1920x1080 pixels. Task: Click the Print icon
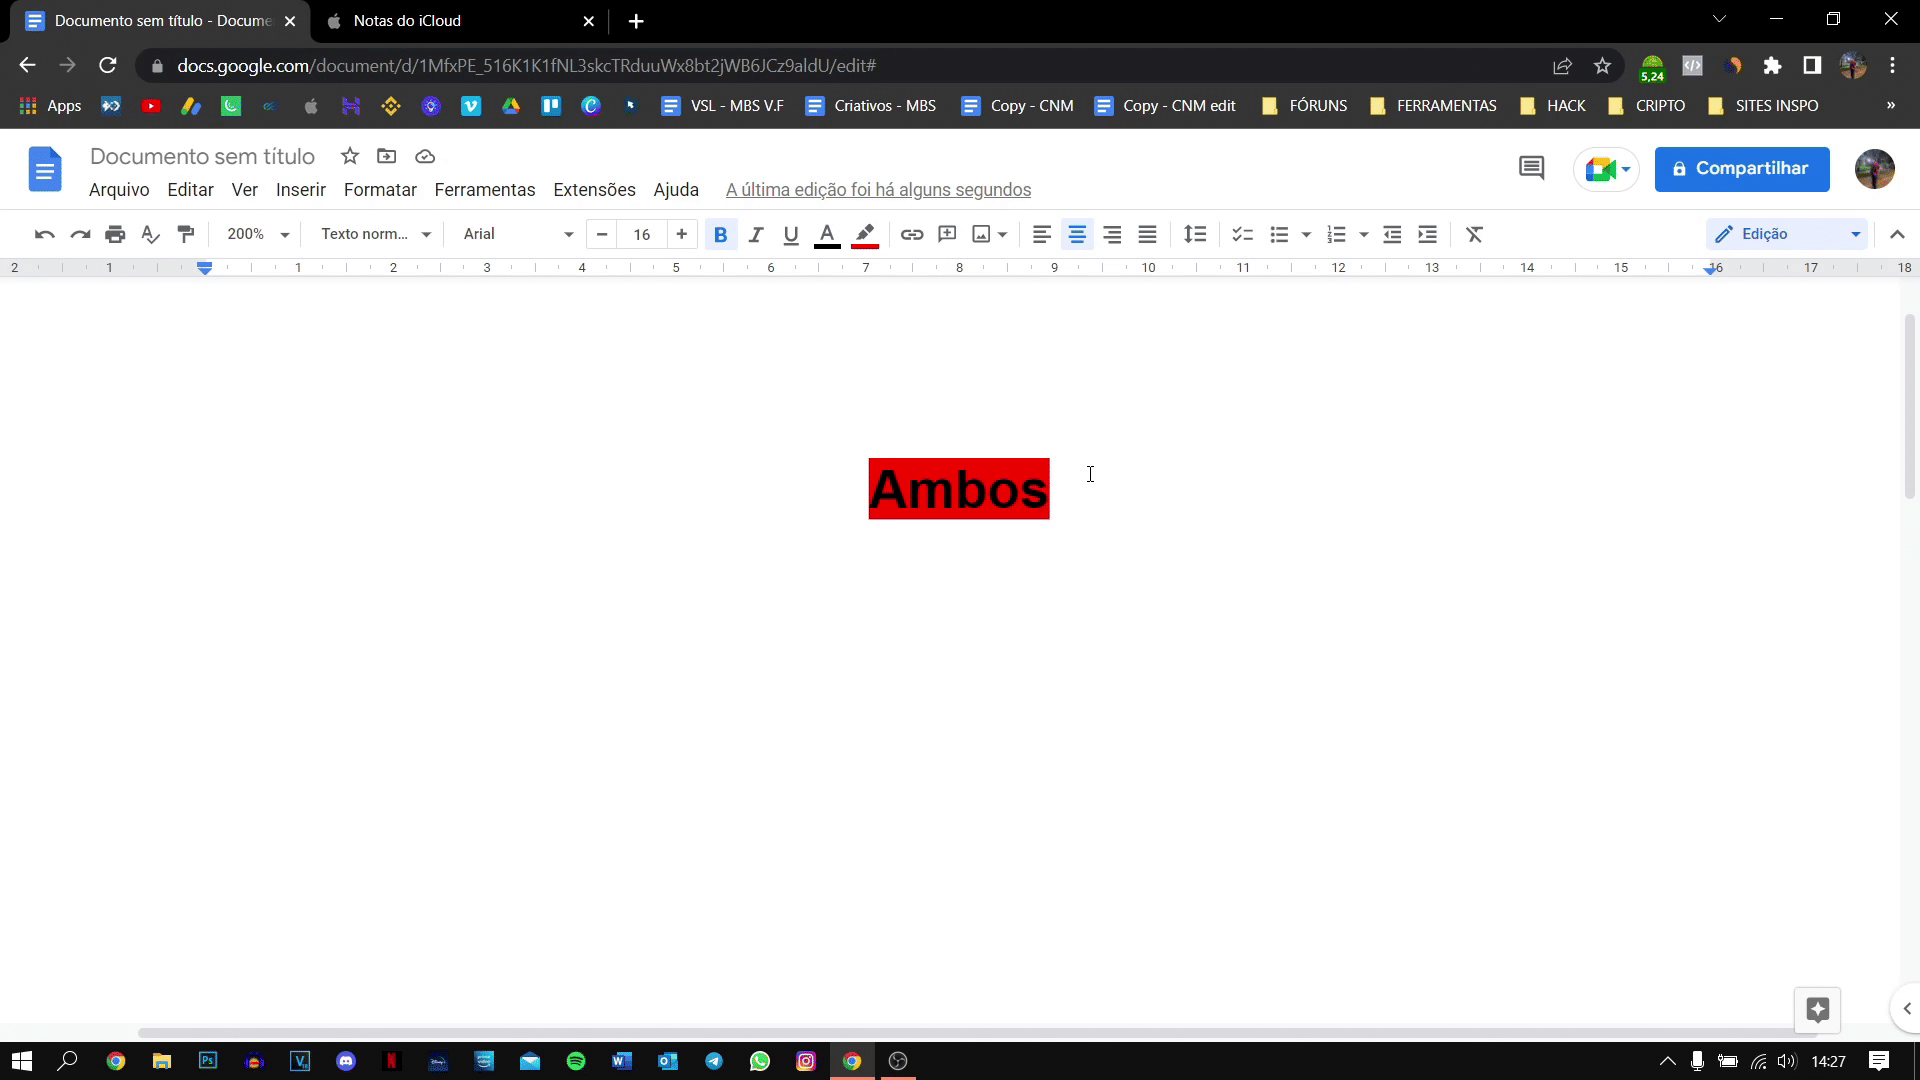[x=115, y=234]
